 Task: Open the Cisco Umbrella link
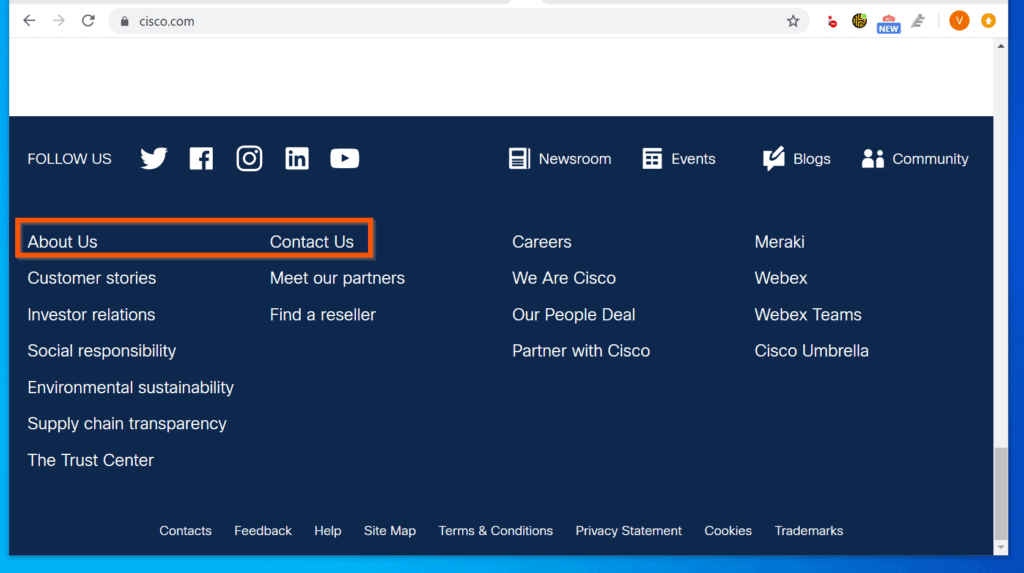pyautogui.click(x=811, y=351)
